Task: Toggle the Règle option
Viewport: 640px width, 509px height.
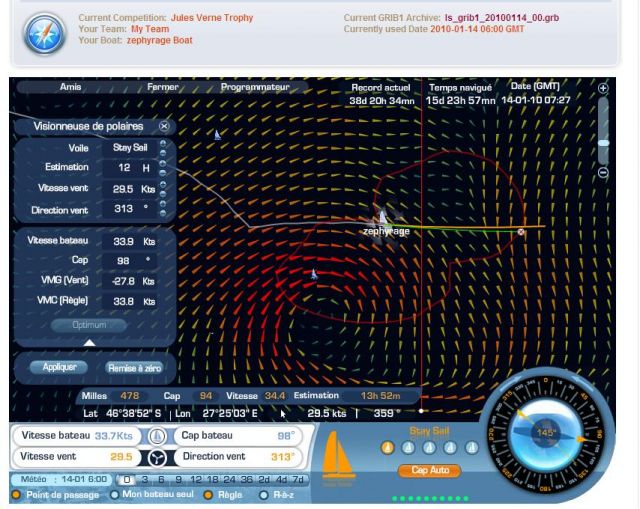Action: click(208, 495)
